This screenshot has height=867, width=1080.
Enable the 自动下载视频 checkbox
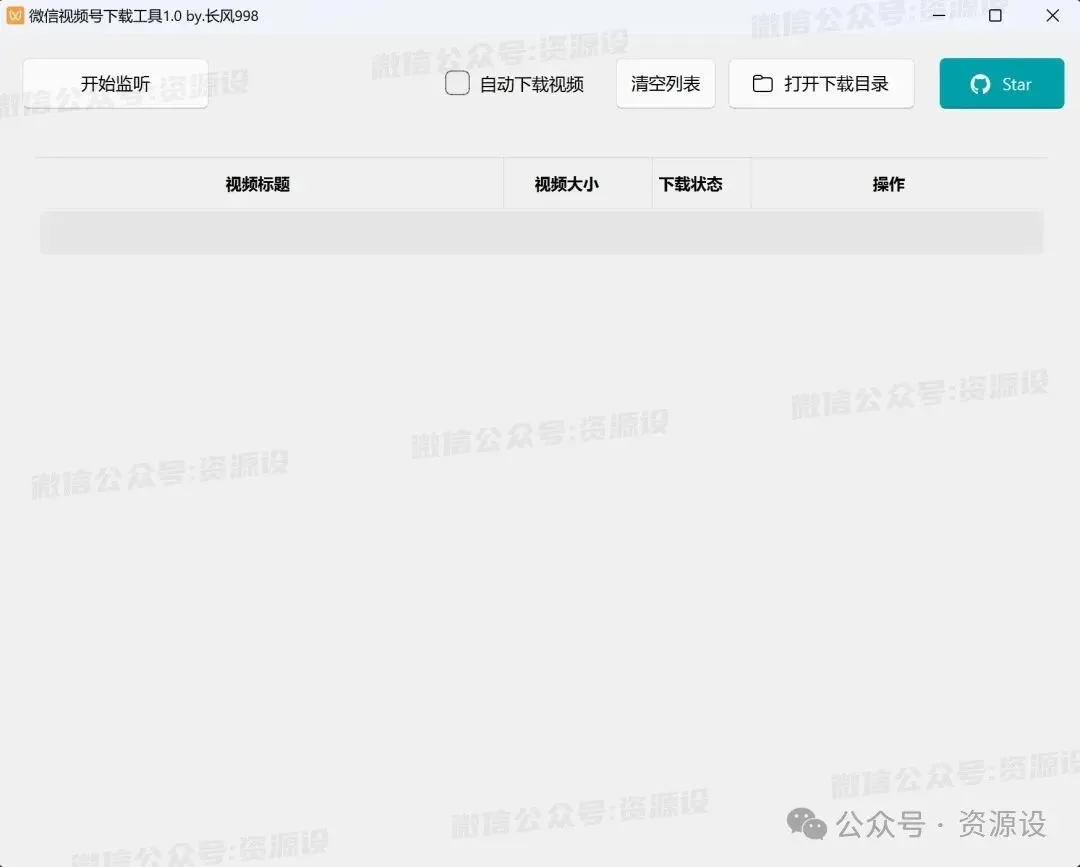(x=457, y=83)
